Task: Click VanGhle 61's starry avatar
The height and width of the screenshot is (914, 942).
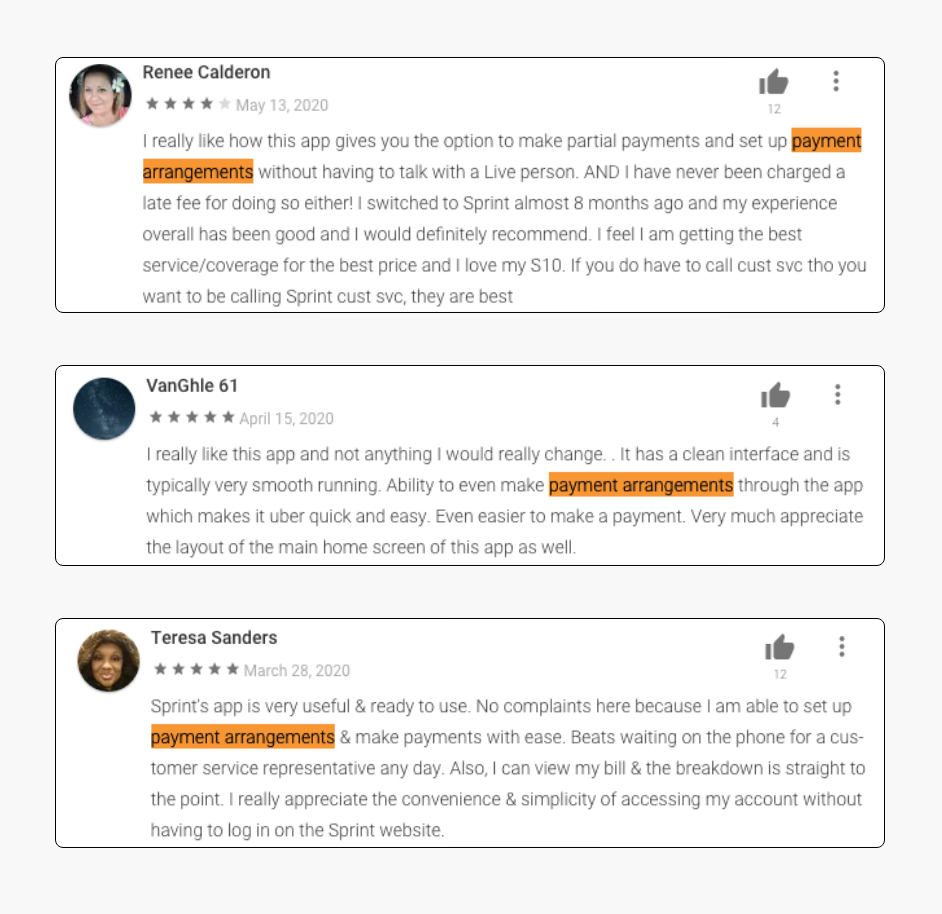Action: tap(104, 409)
